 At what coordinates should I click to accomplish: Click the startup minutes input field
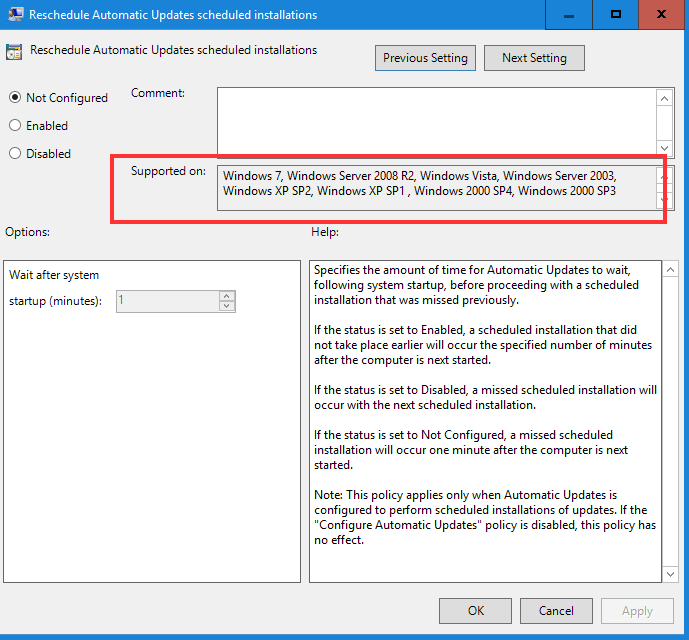[167, 301]
